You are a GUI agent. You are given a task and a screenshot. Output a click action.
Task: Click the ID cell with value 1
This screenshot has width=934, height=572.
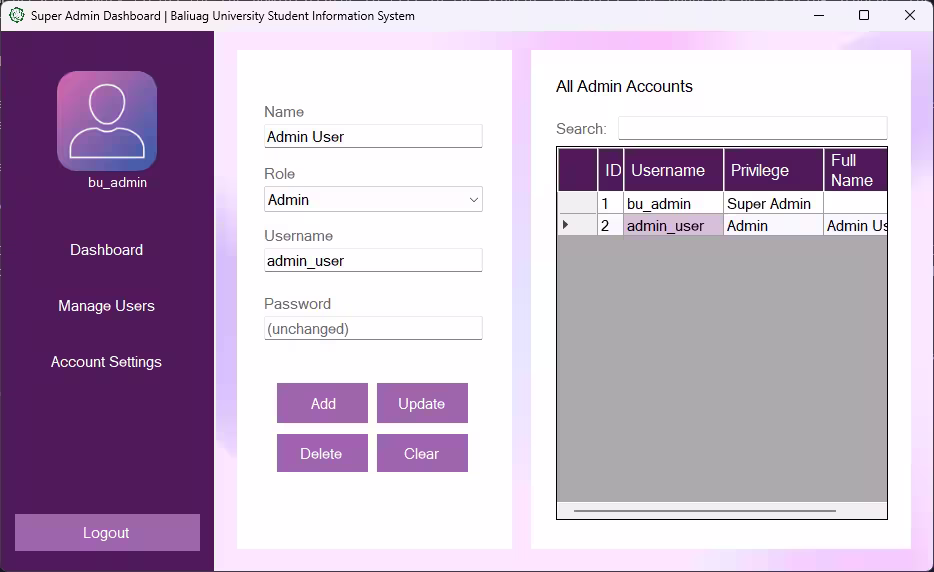(611, 203)
